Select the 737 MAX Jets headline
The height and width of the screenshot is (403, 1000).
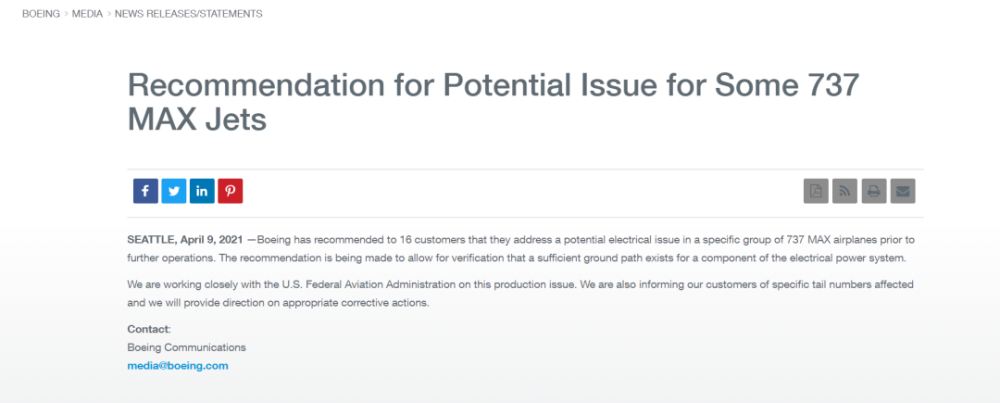point(494,103)
